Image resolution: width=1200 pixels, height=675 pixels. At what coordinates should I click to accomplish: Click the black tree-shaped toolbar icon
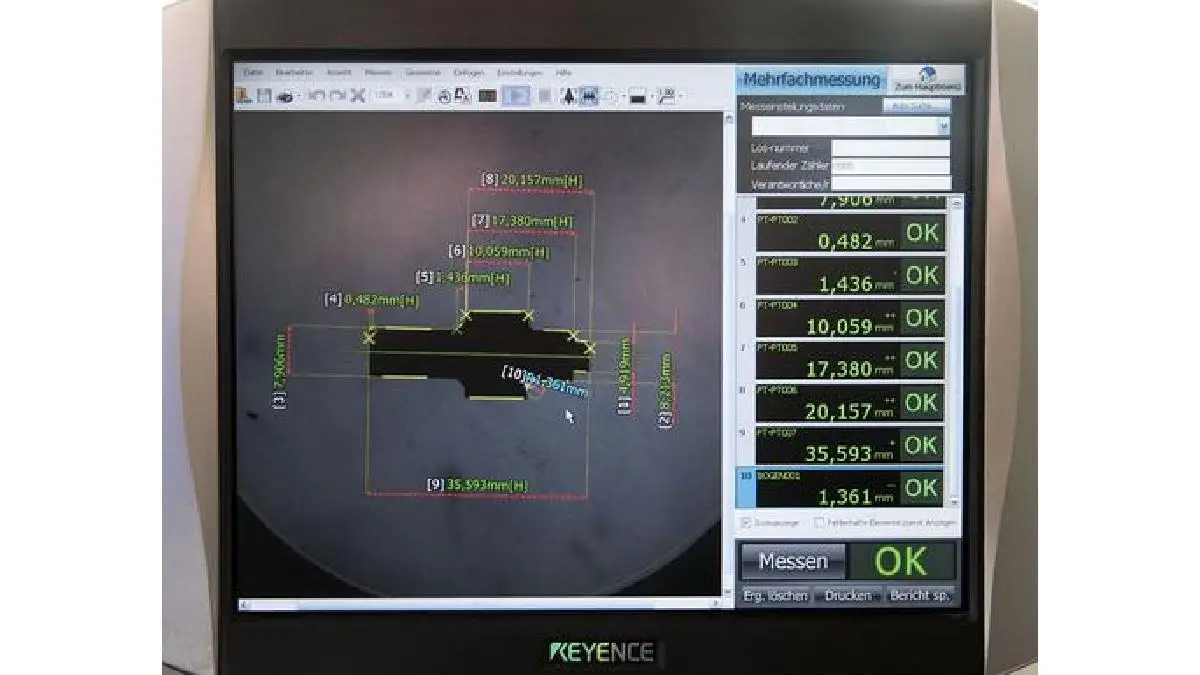click(568, 96)
